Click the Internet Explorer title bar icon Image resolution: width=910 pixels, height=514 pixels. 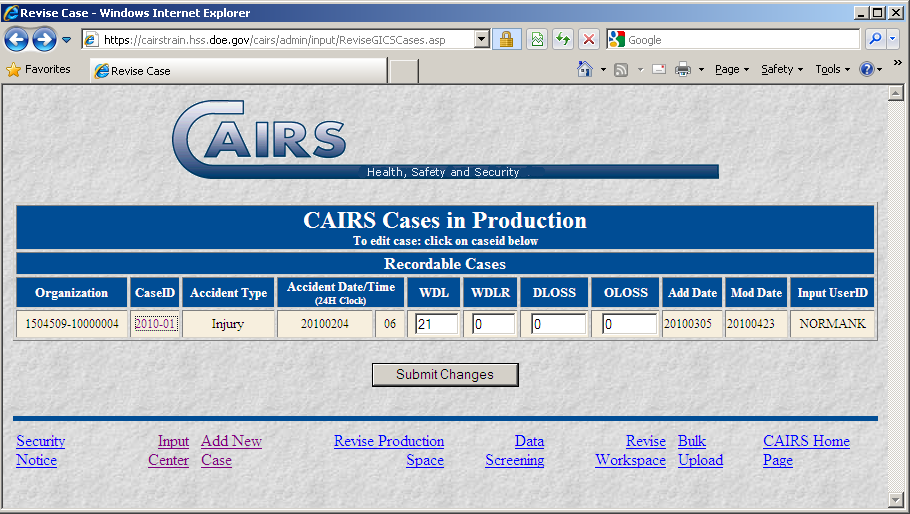tap(11, 13)
